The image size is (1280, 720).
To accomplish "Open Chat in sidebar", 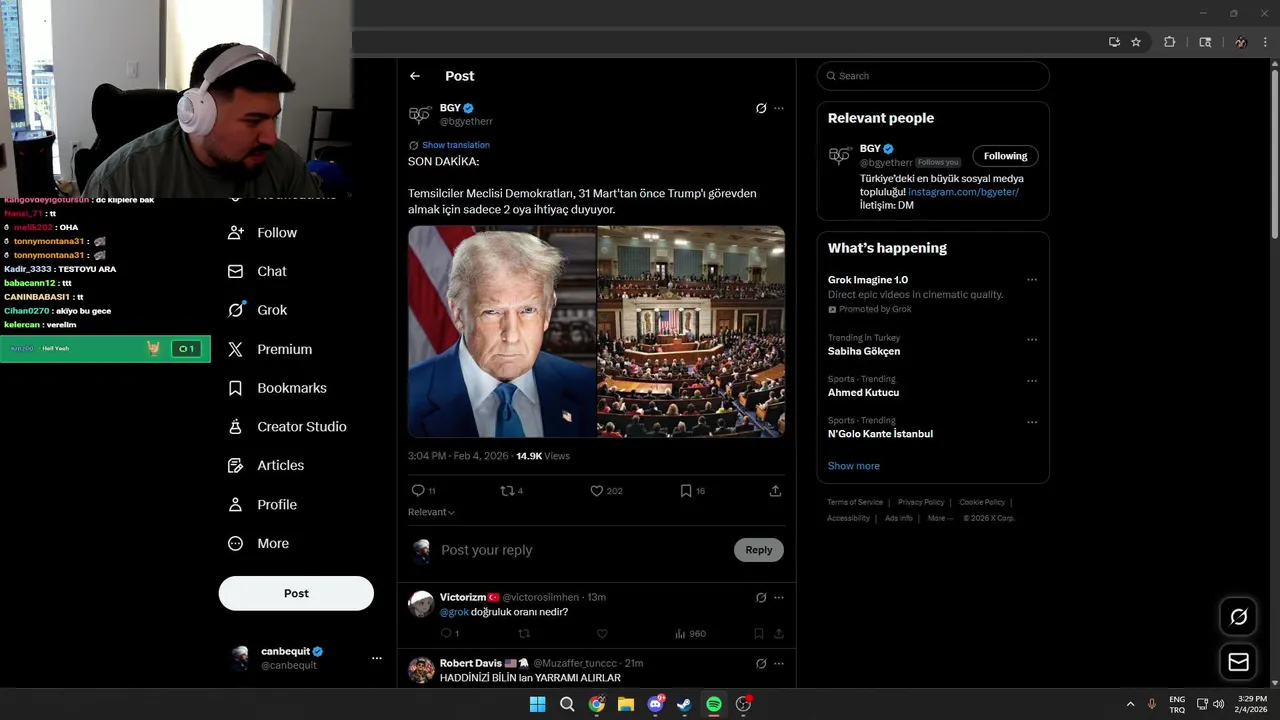I will tap(258, 272).
